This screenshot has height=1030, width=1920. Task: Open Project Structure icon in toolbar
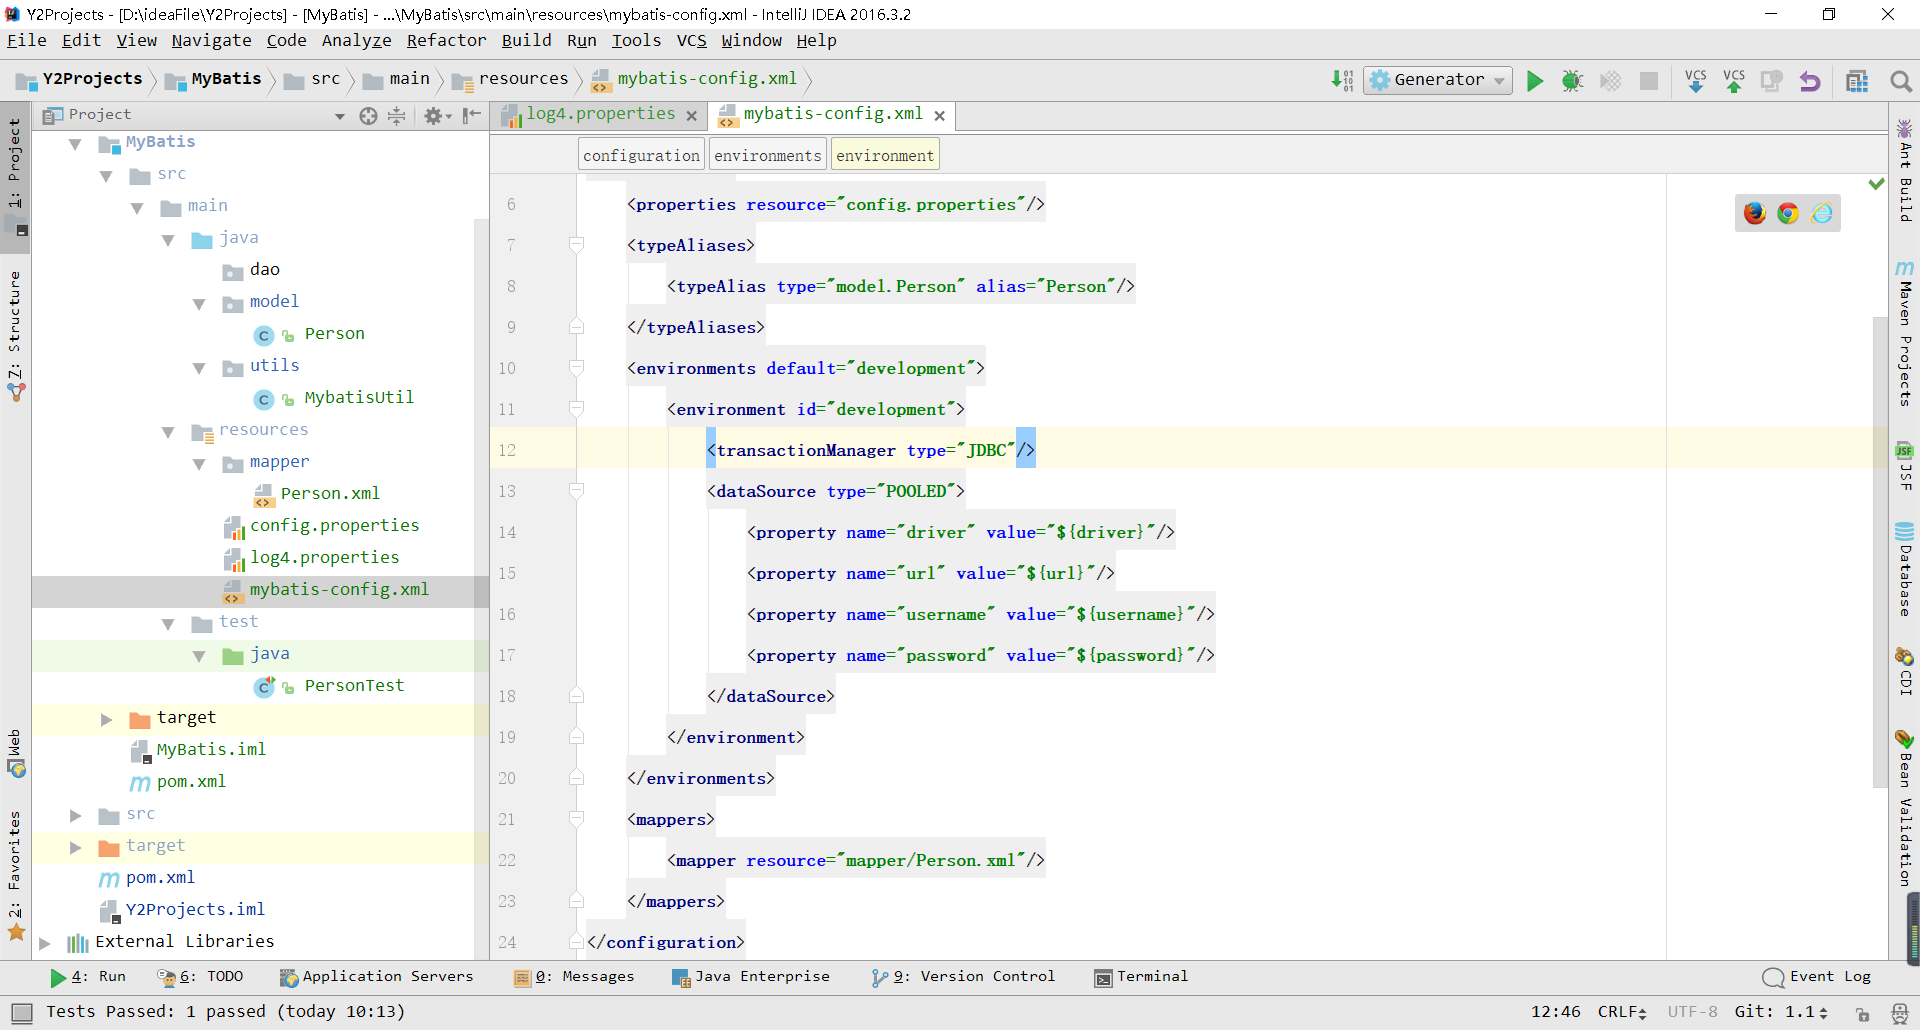click(x=1857, y=81)
